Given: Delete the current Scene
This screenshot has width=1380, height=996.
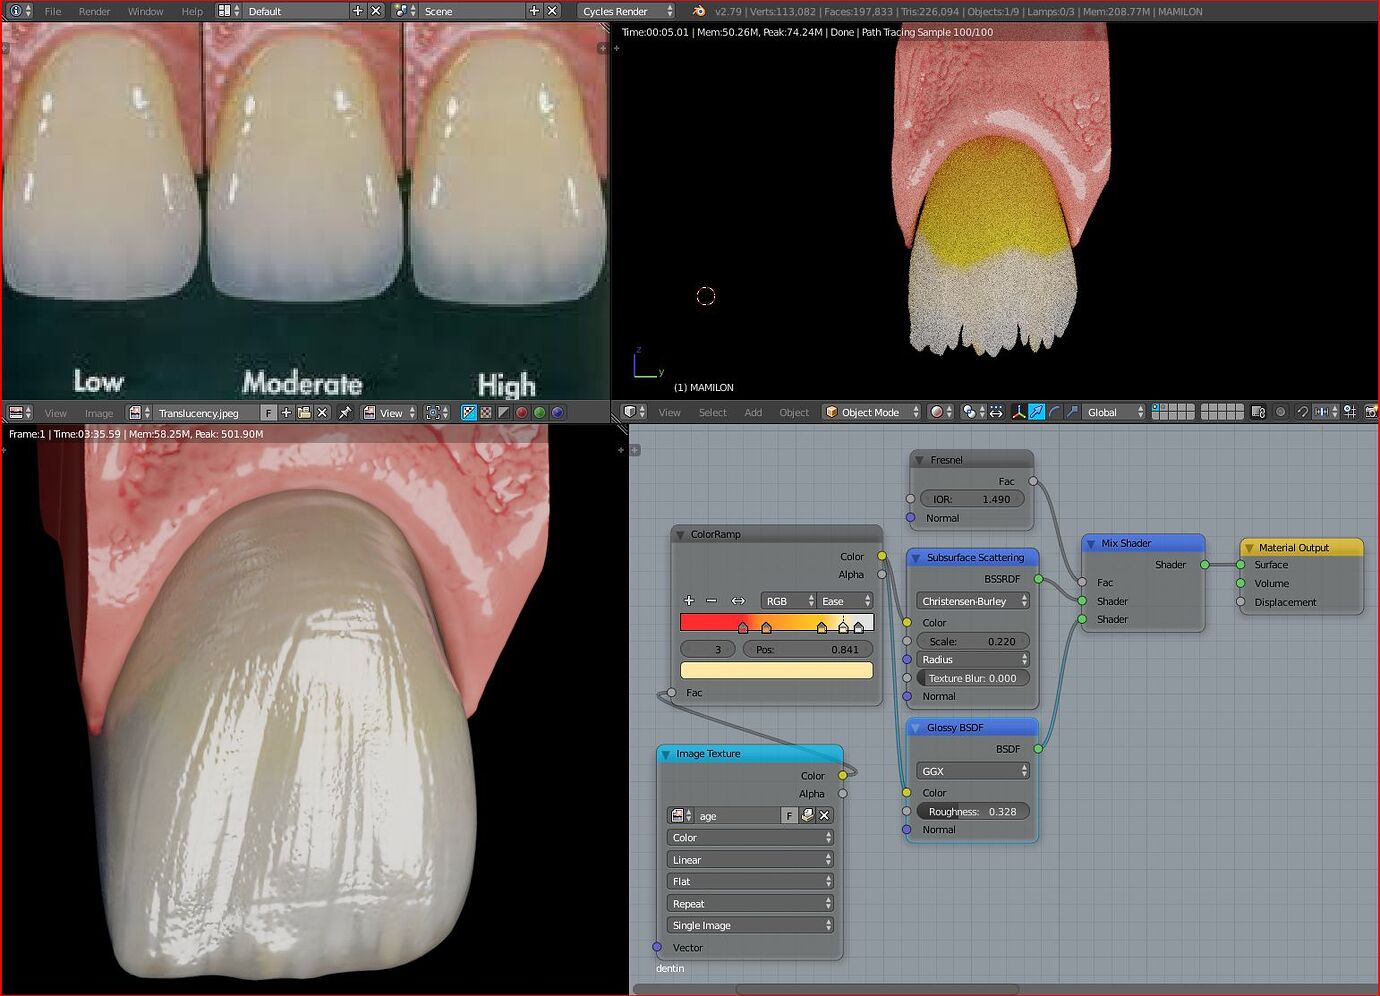Looking at the screenshot, I should (x=552, y=11).
